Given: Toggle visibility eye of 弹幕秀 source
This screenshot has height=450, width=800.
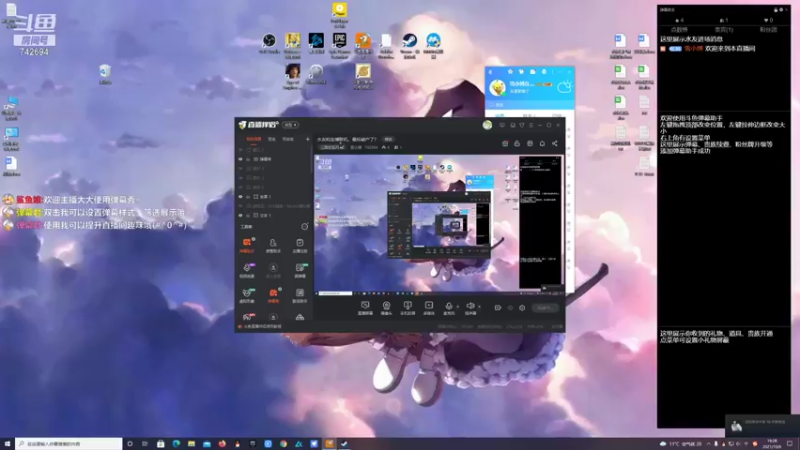Looking at the screenshot, I should coord(241,159).
